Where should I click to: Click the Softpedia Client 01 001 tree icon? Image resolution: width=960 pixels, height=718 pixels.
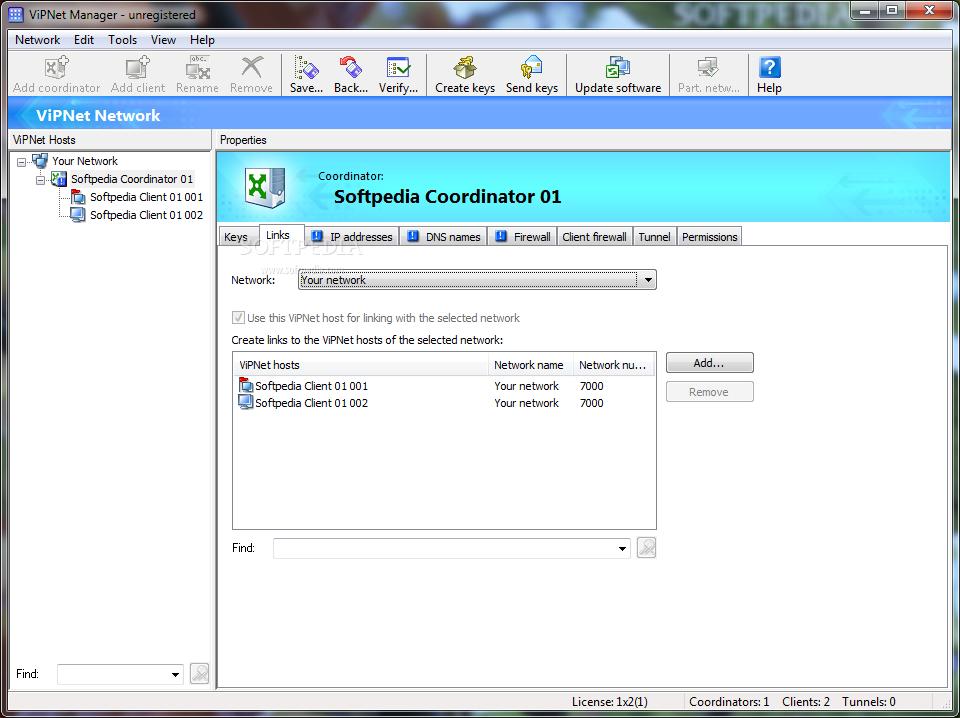[78, 196]
